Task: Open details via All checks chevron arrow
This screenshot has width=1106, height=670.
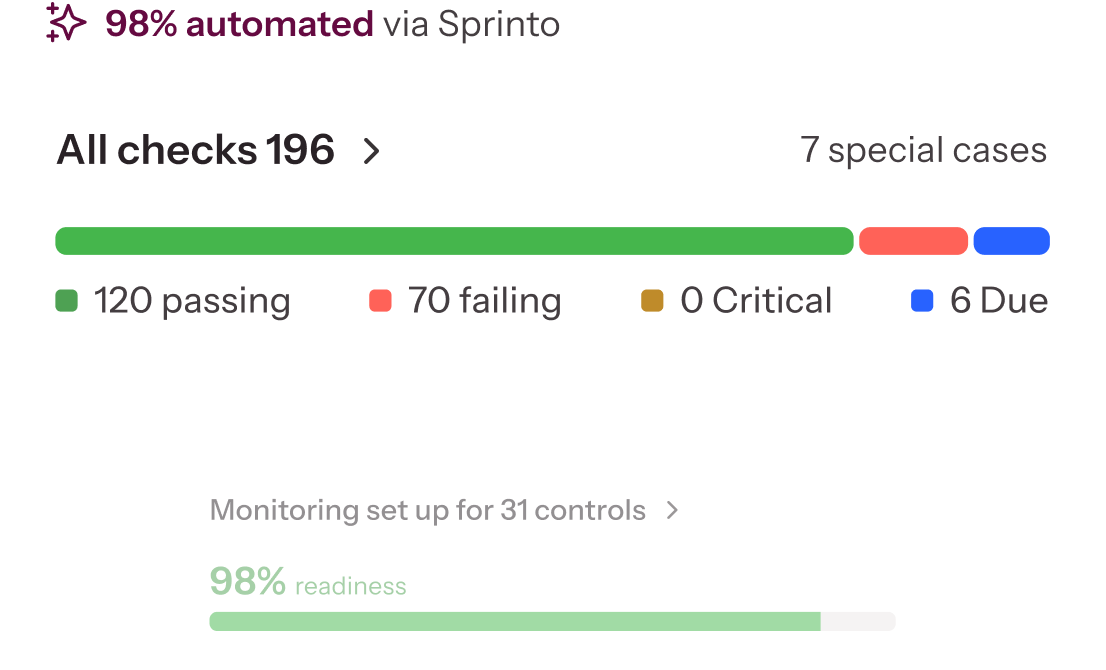Action: [x=372, y=152]
